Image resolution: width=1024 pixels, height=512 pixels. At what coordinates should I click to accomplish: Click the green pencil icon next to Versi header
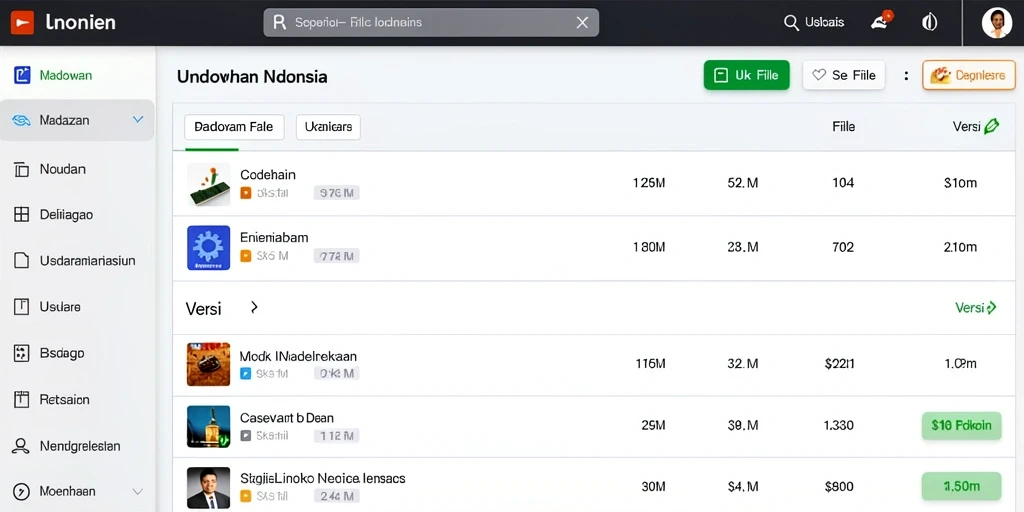point(991,126)
